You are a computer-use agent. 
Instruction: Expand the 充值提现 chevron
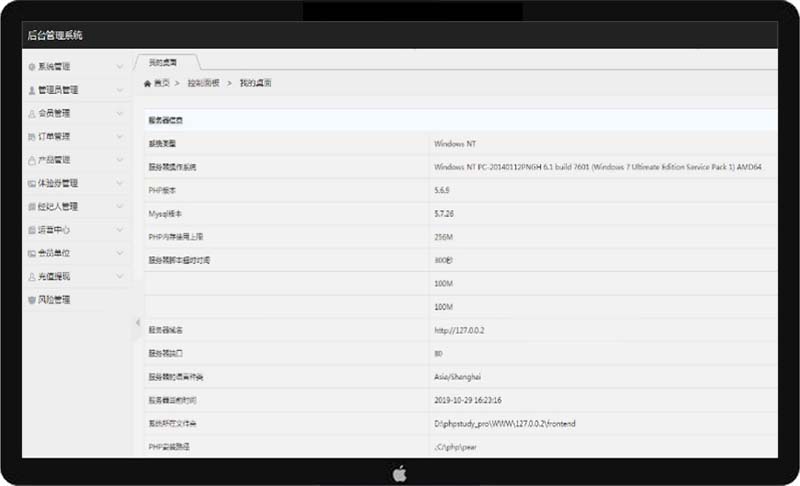pyautogui.click(x=119, y=276)
